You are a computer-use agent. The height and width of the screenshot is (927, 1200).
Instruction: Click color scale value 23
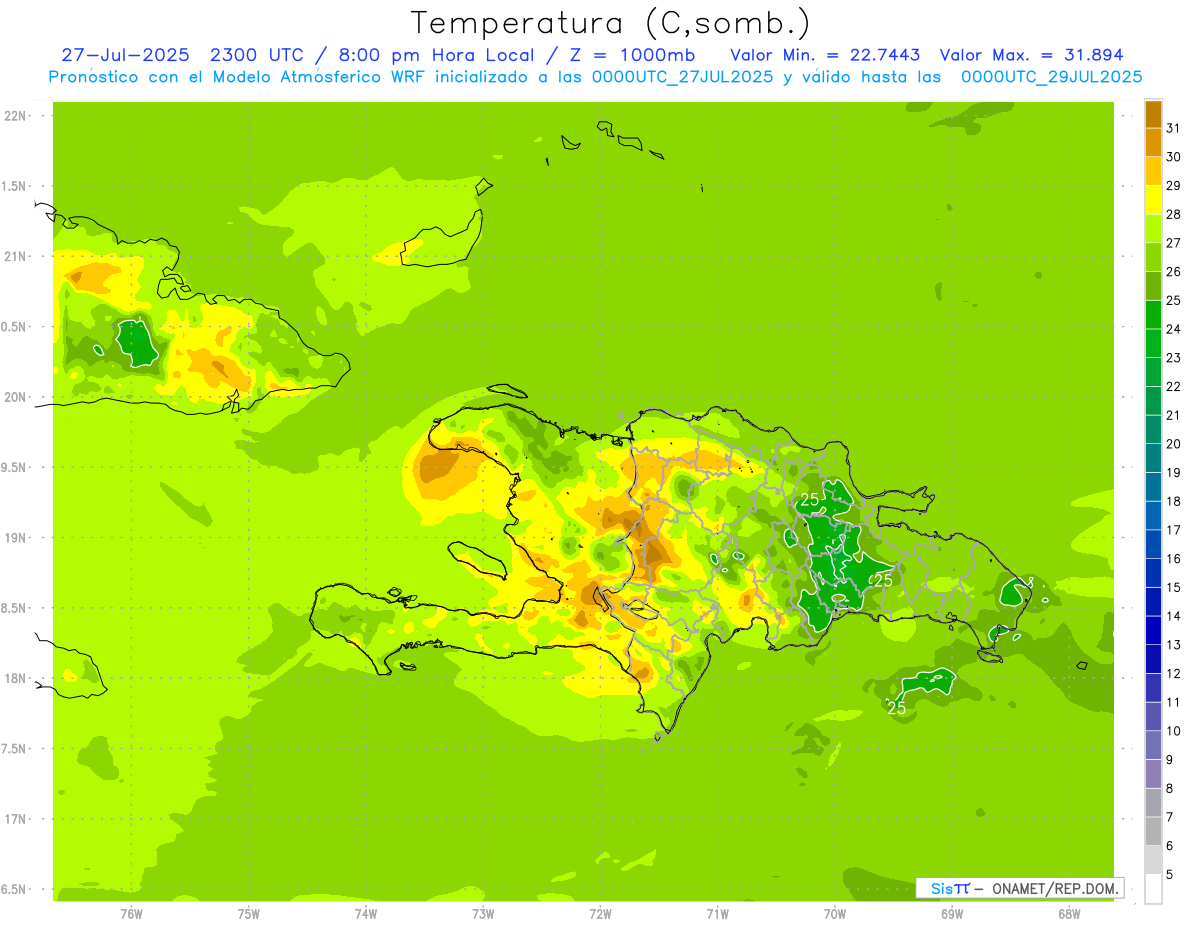pos(1174,358)
